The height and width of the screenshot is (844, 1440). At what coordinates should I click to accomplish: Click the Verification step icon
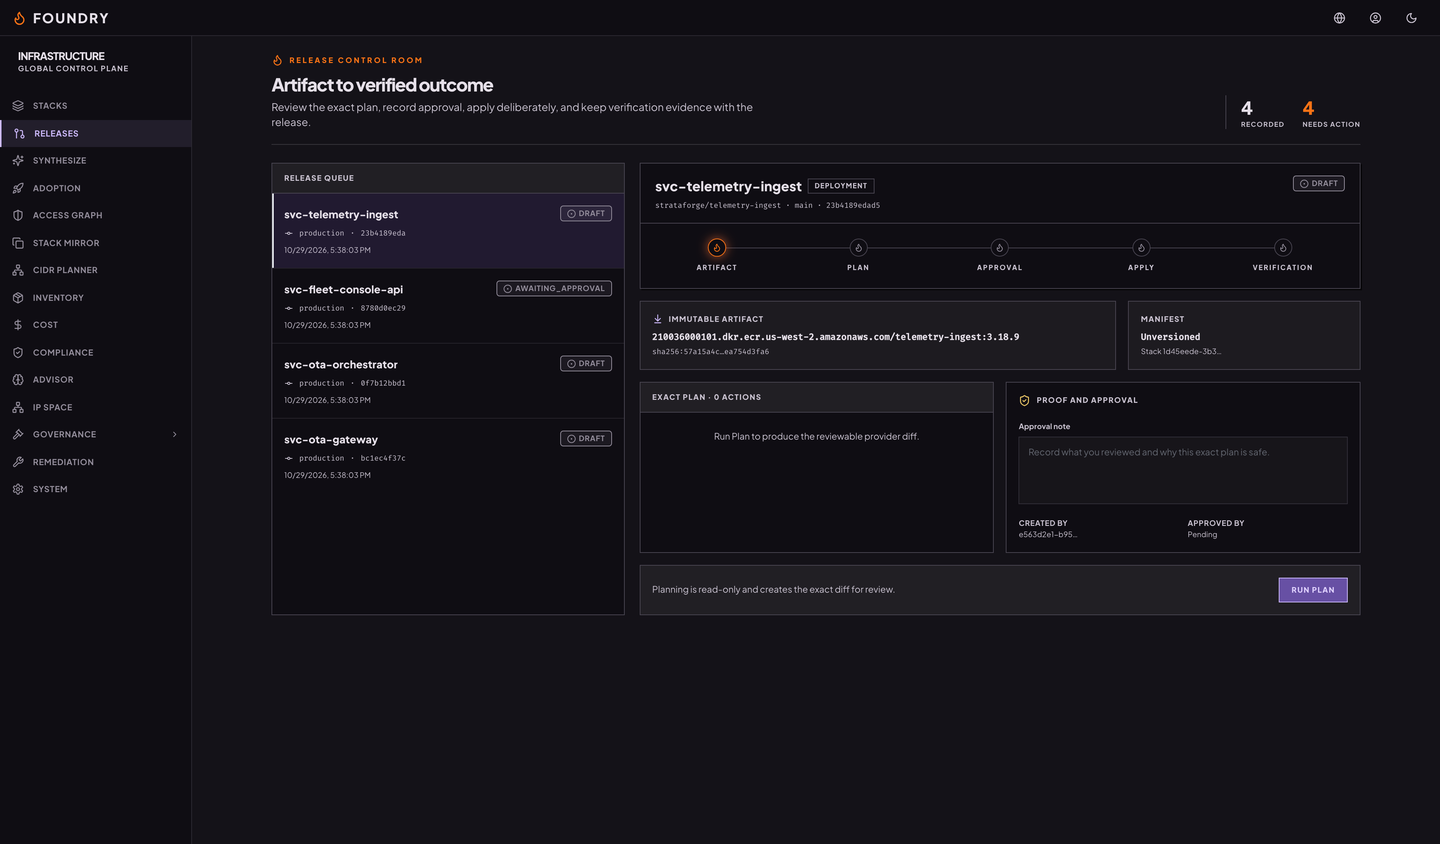coord(1283,248)
